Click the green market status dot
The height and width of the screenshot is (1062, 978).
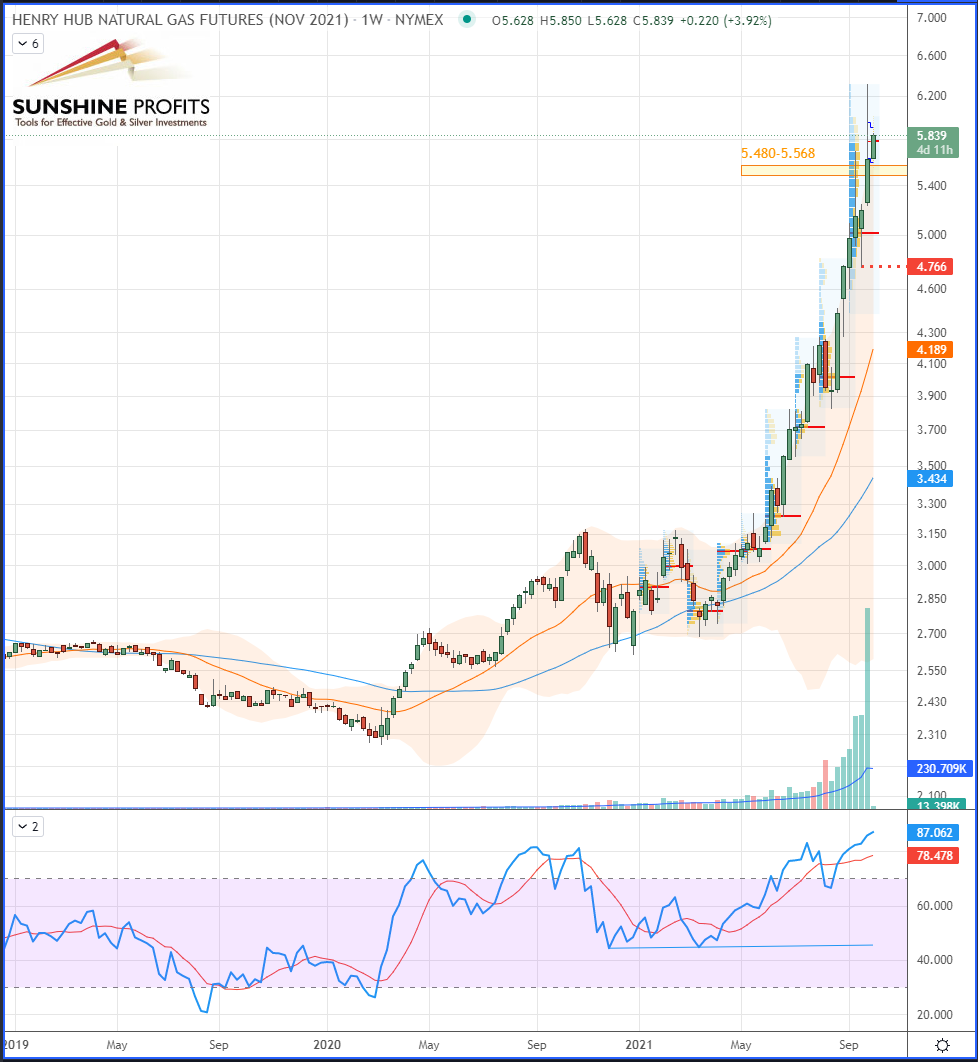[x=467, y=19]
